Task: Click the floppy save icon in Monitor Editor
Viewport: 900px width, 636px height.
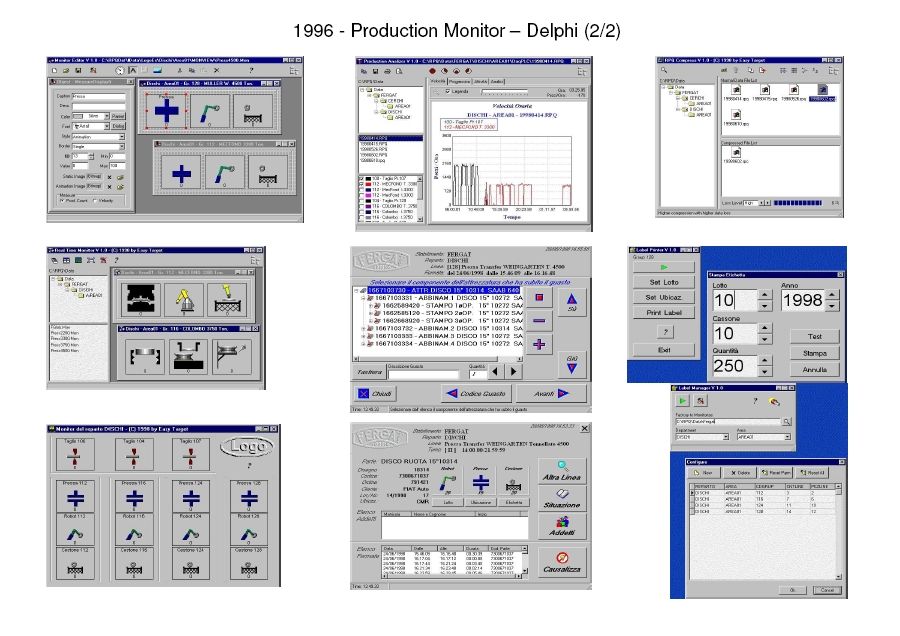Action: point(78,71)
